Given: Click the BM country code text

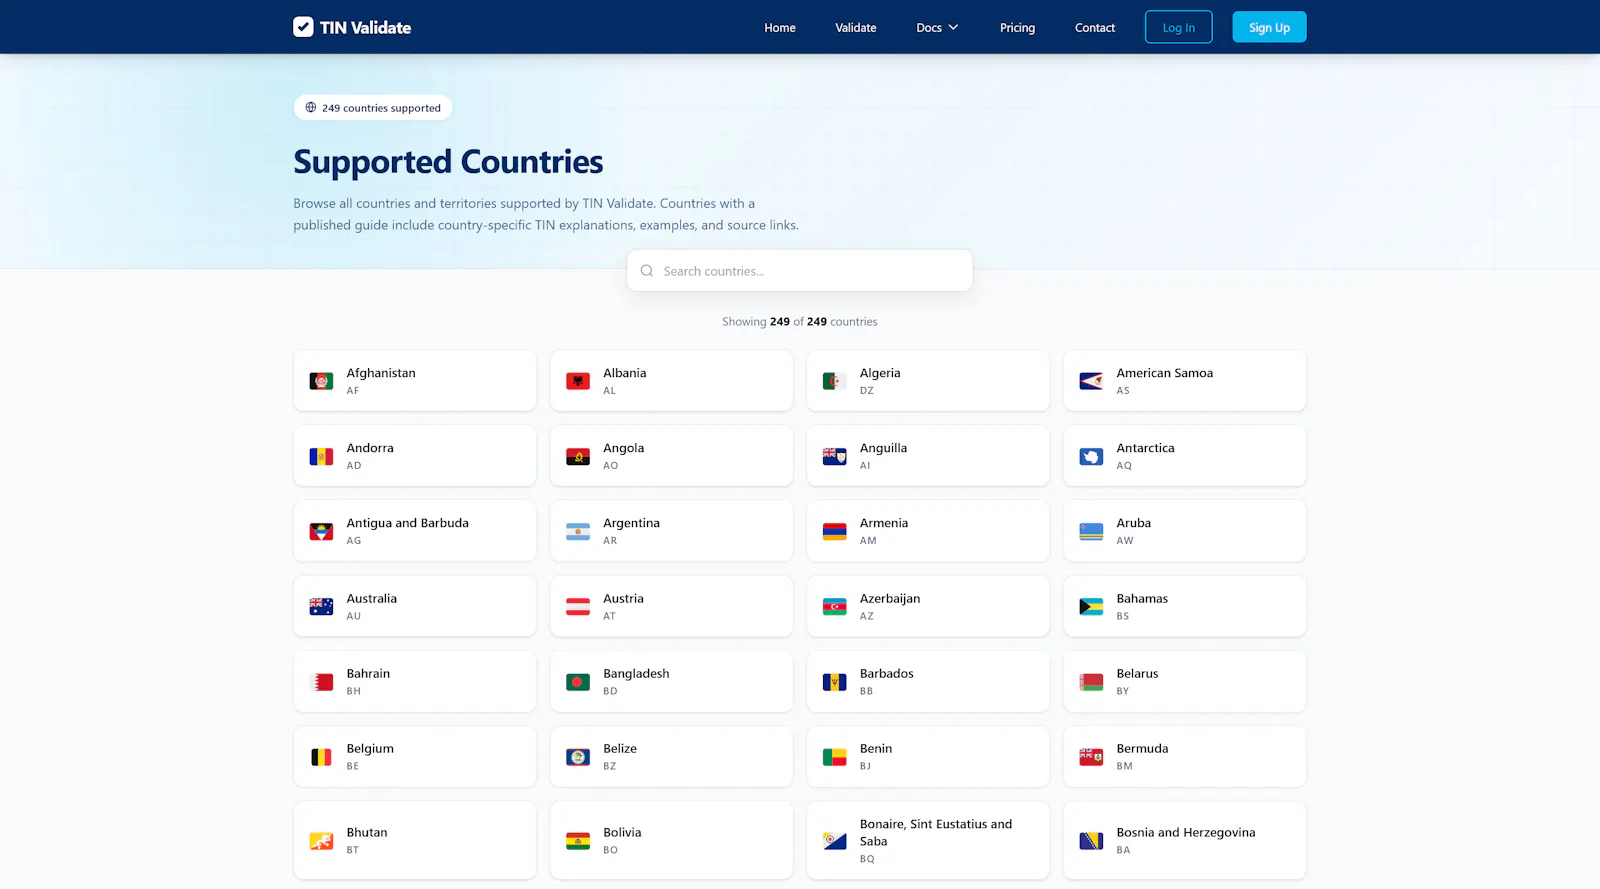Looking at the screenshot, I should (1124, 766).
